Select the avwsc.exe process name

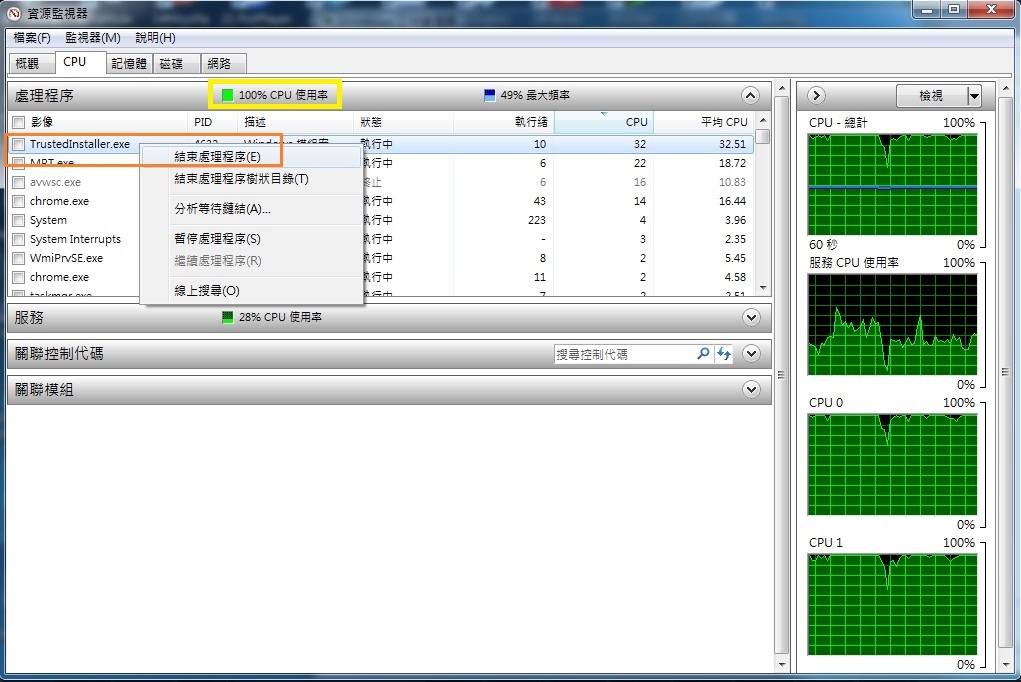point(55,182)
